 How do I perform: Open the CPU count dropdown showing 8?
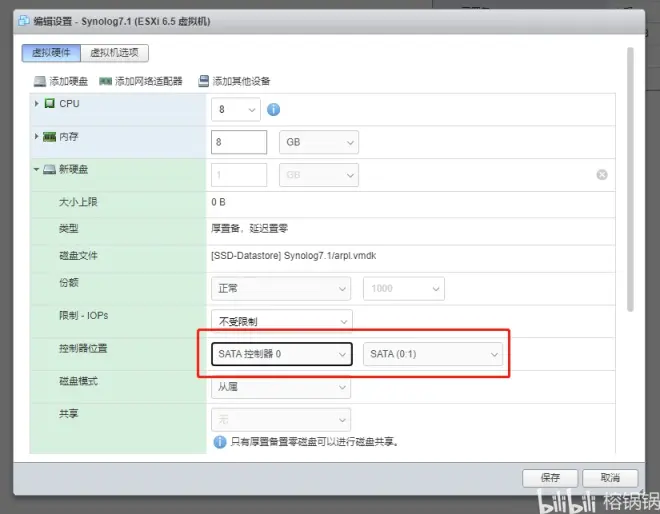click(x=236, y=109)
